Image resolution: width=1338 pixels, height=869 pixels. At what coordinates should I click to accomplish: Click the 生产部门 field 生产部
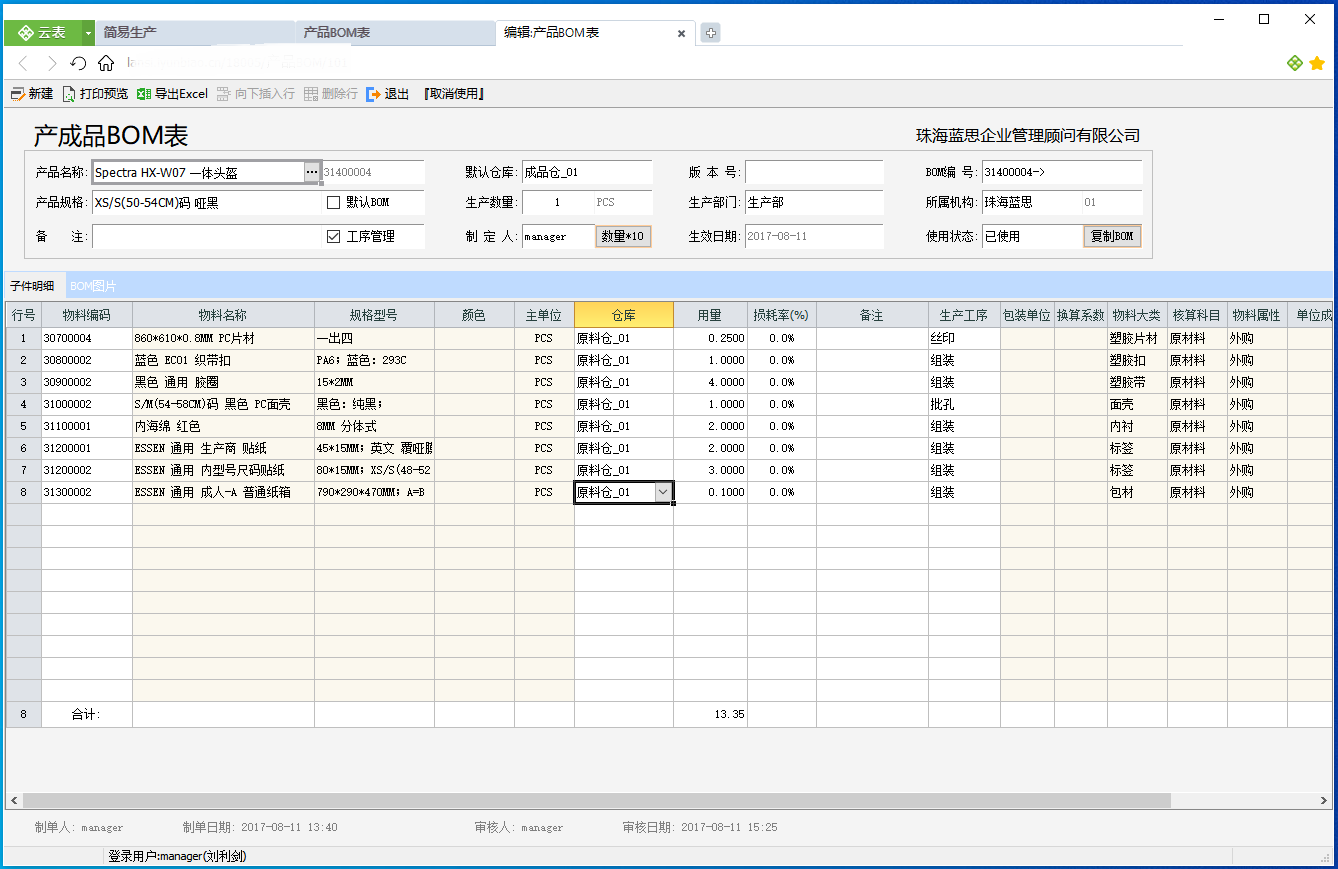point(813,203)
